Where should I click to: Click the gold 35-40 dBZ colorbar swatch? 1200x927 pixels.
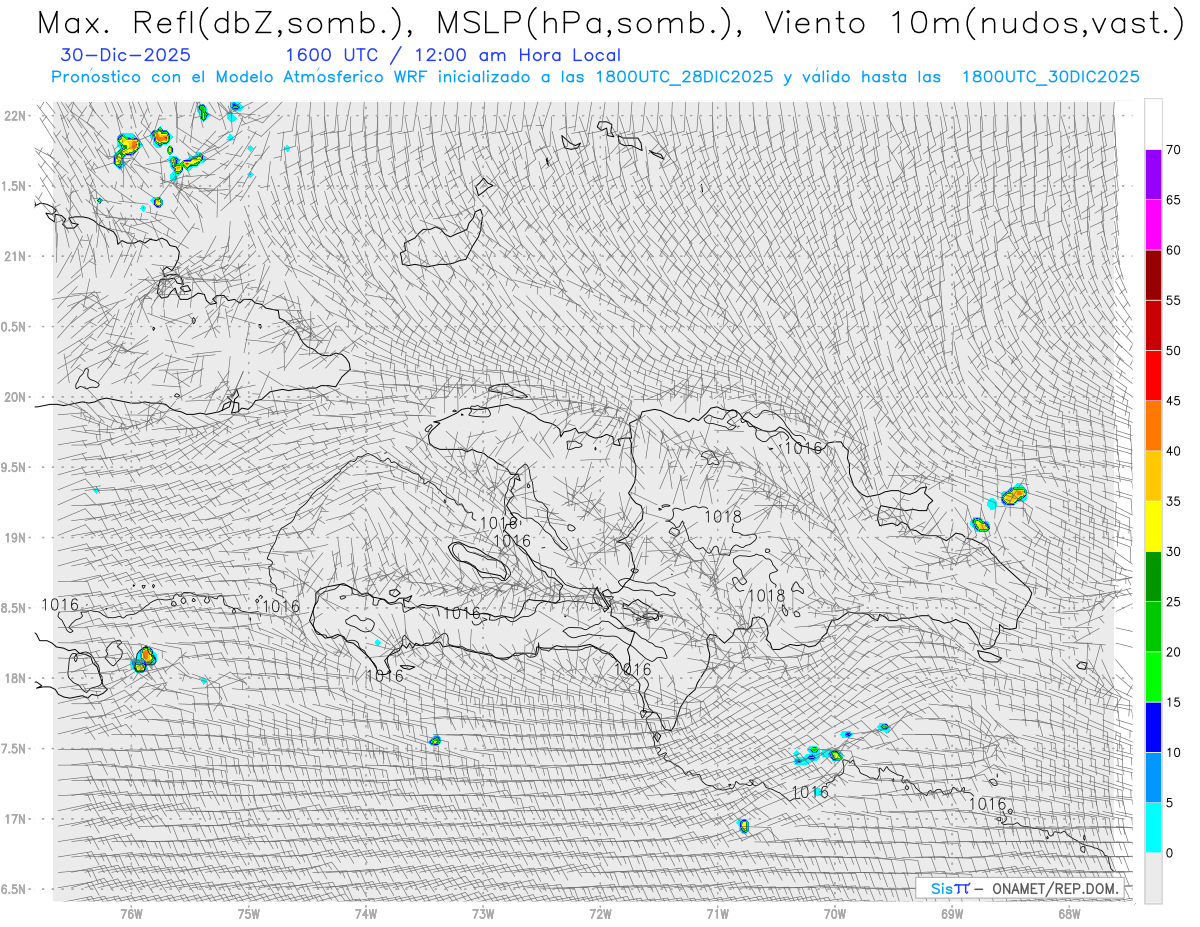click(x=1153, y=476)
